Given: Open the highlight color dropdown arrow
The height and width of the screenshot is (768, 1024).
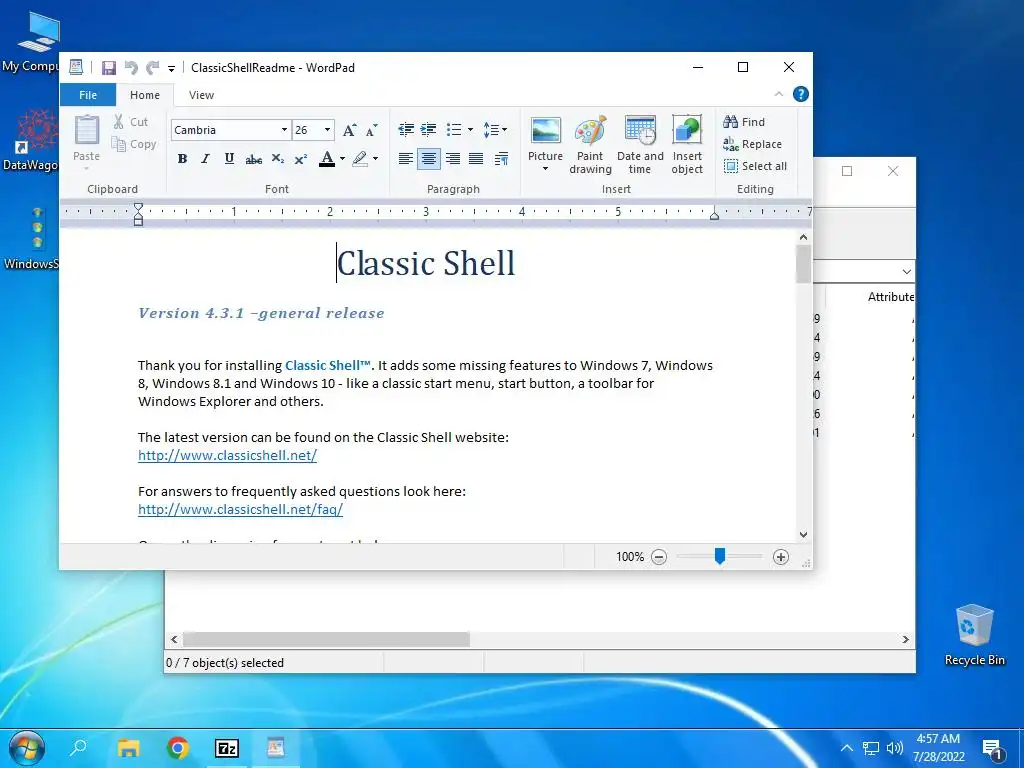Looking at the screenshot, I should tap(376, 159).
